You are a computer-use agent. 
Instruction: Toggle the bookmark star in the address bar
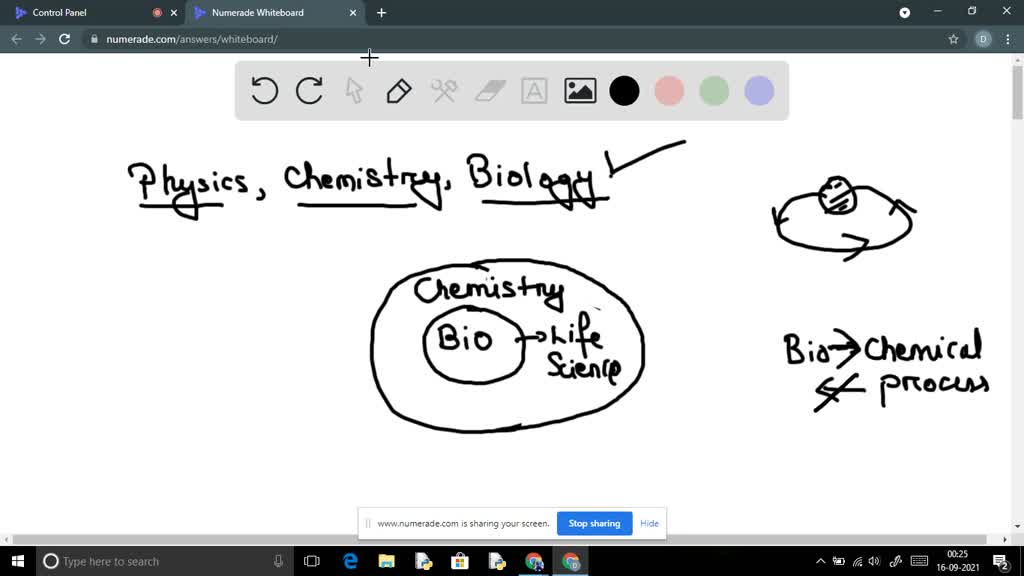[953, 41]
